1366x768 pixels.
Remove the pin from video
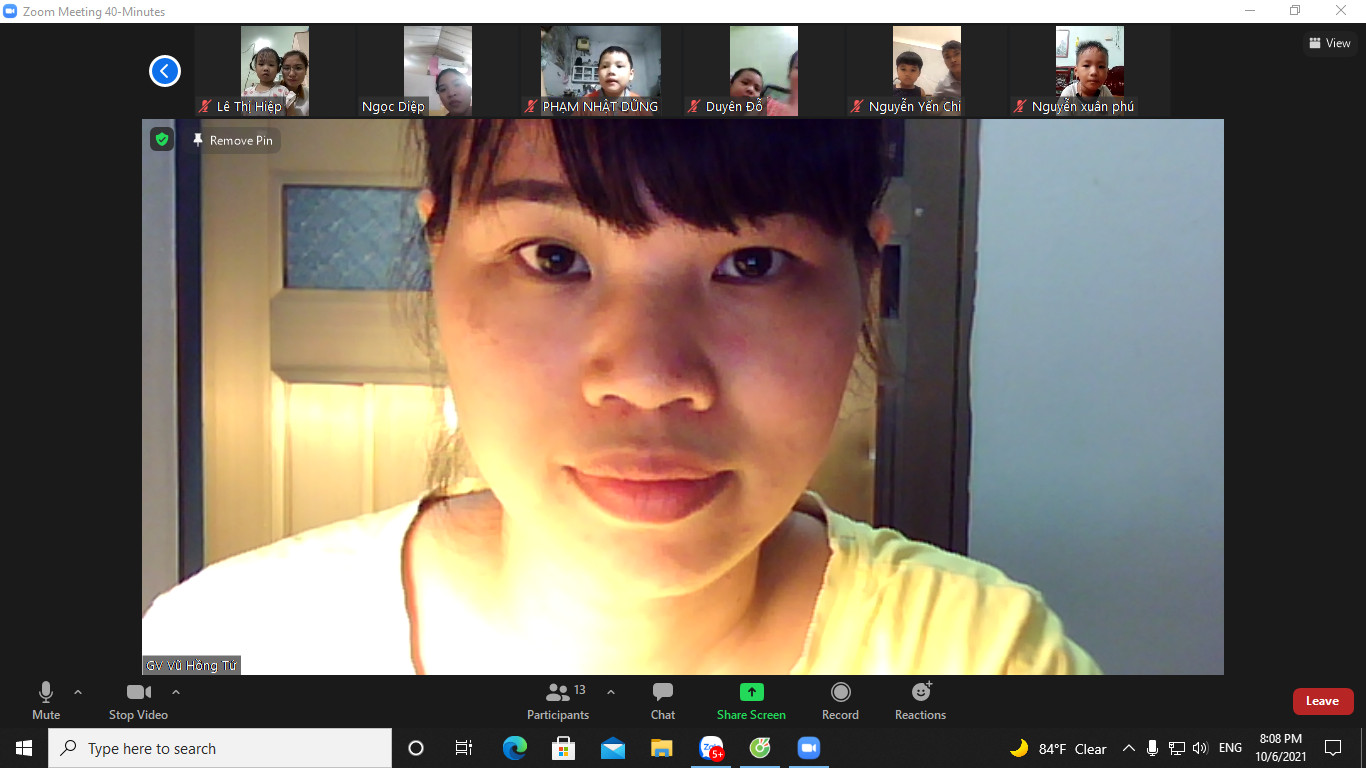coord(233,141)
